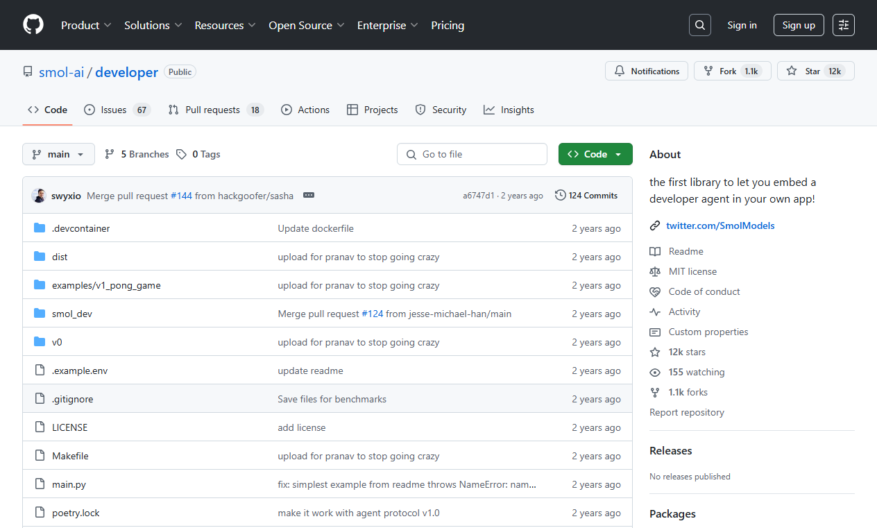This screenshot has height=528, width=877.
Task: Open twitter.com/SmolModels link
Action: pyautogui.click(x=720, y=225)
